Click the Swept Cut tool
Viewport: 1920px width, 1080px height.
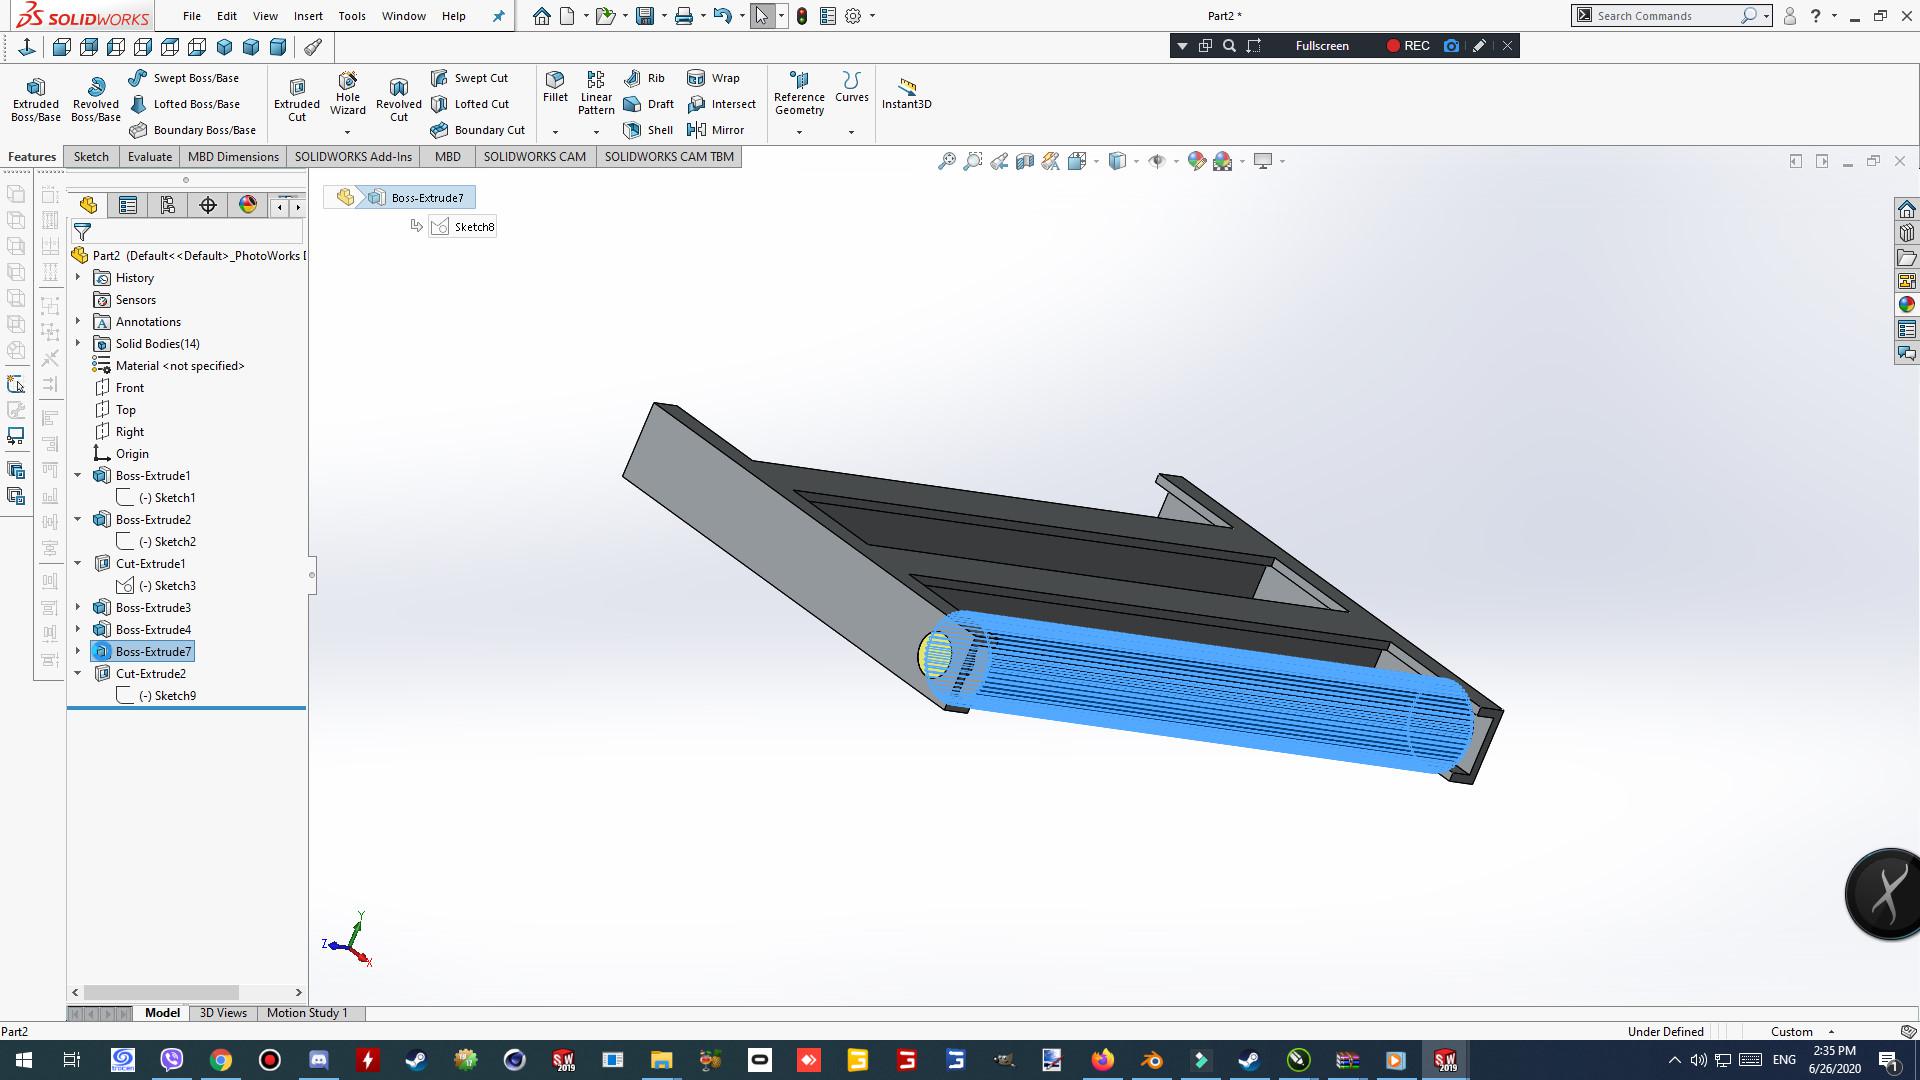[469, 78]
